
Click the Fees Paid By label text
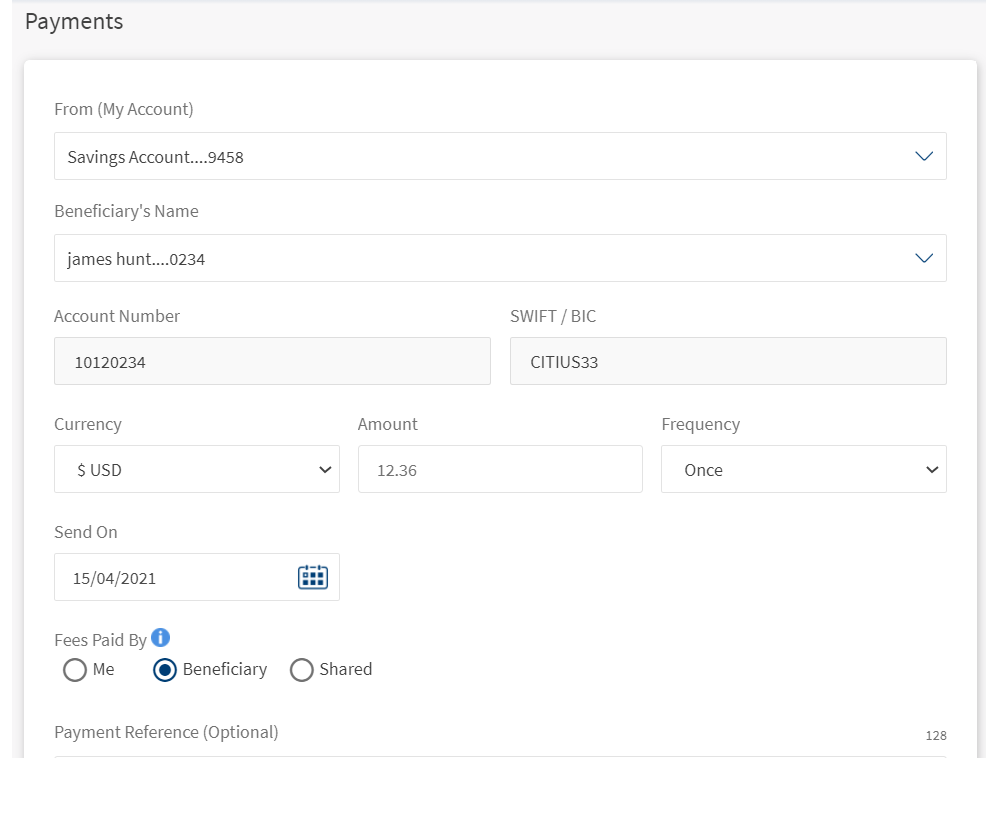100,640
